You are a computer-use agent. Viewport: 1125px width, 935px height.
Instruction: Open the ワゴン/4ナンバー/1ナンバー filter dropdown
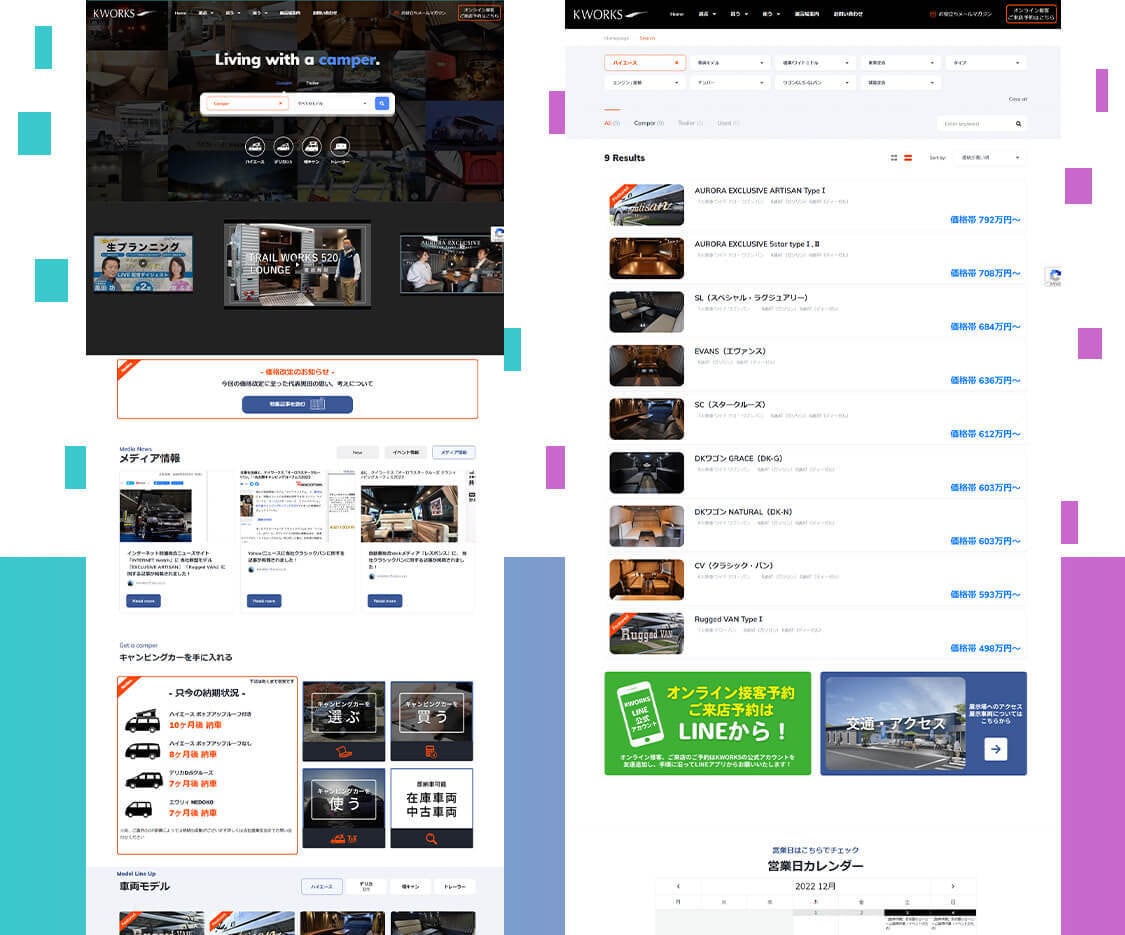click(815, 83)
